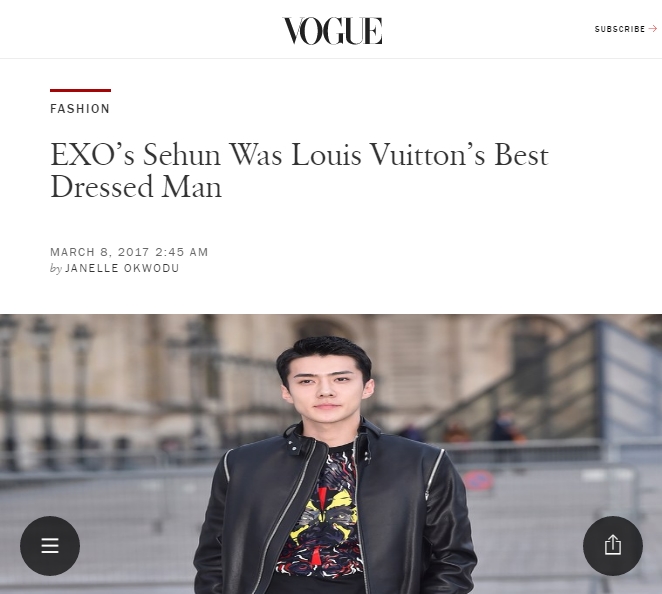
Task: Click the italic "by" byline word
Action: point(56,269)
